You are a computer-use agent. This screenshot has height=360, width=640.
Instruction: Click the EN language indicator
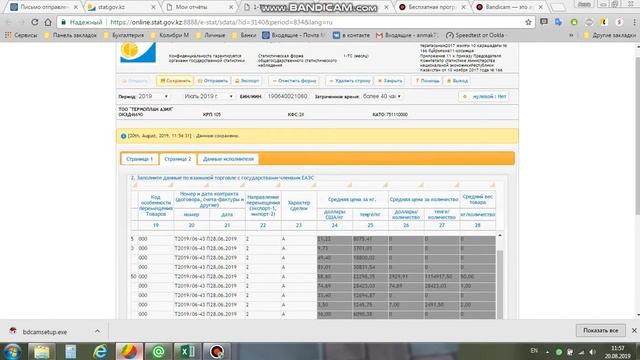pyautogui.click(x=534, y=351)
